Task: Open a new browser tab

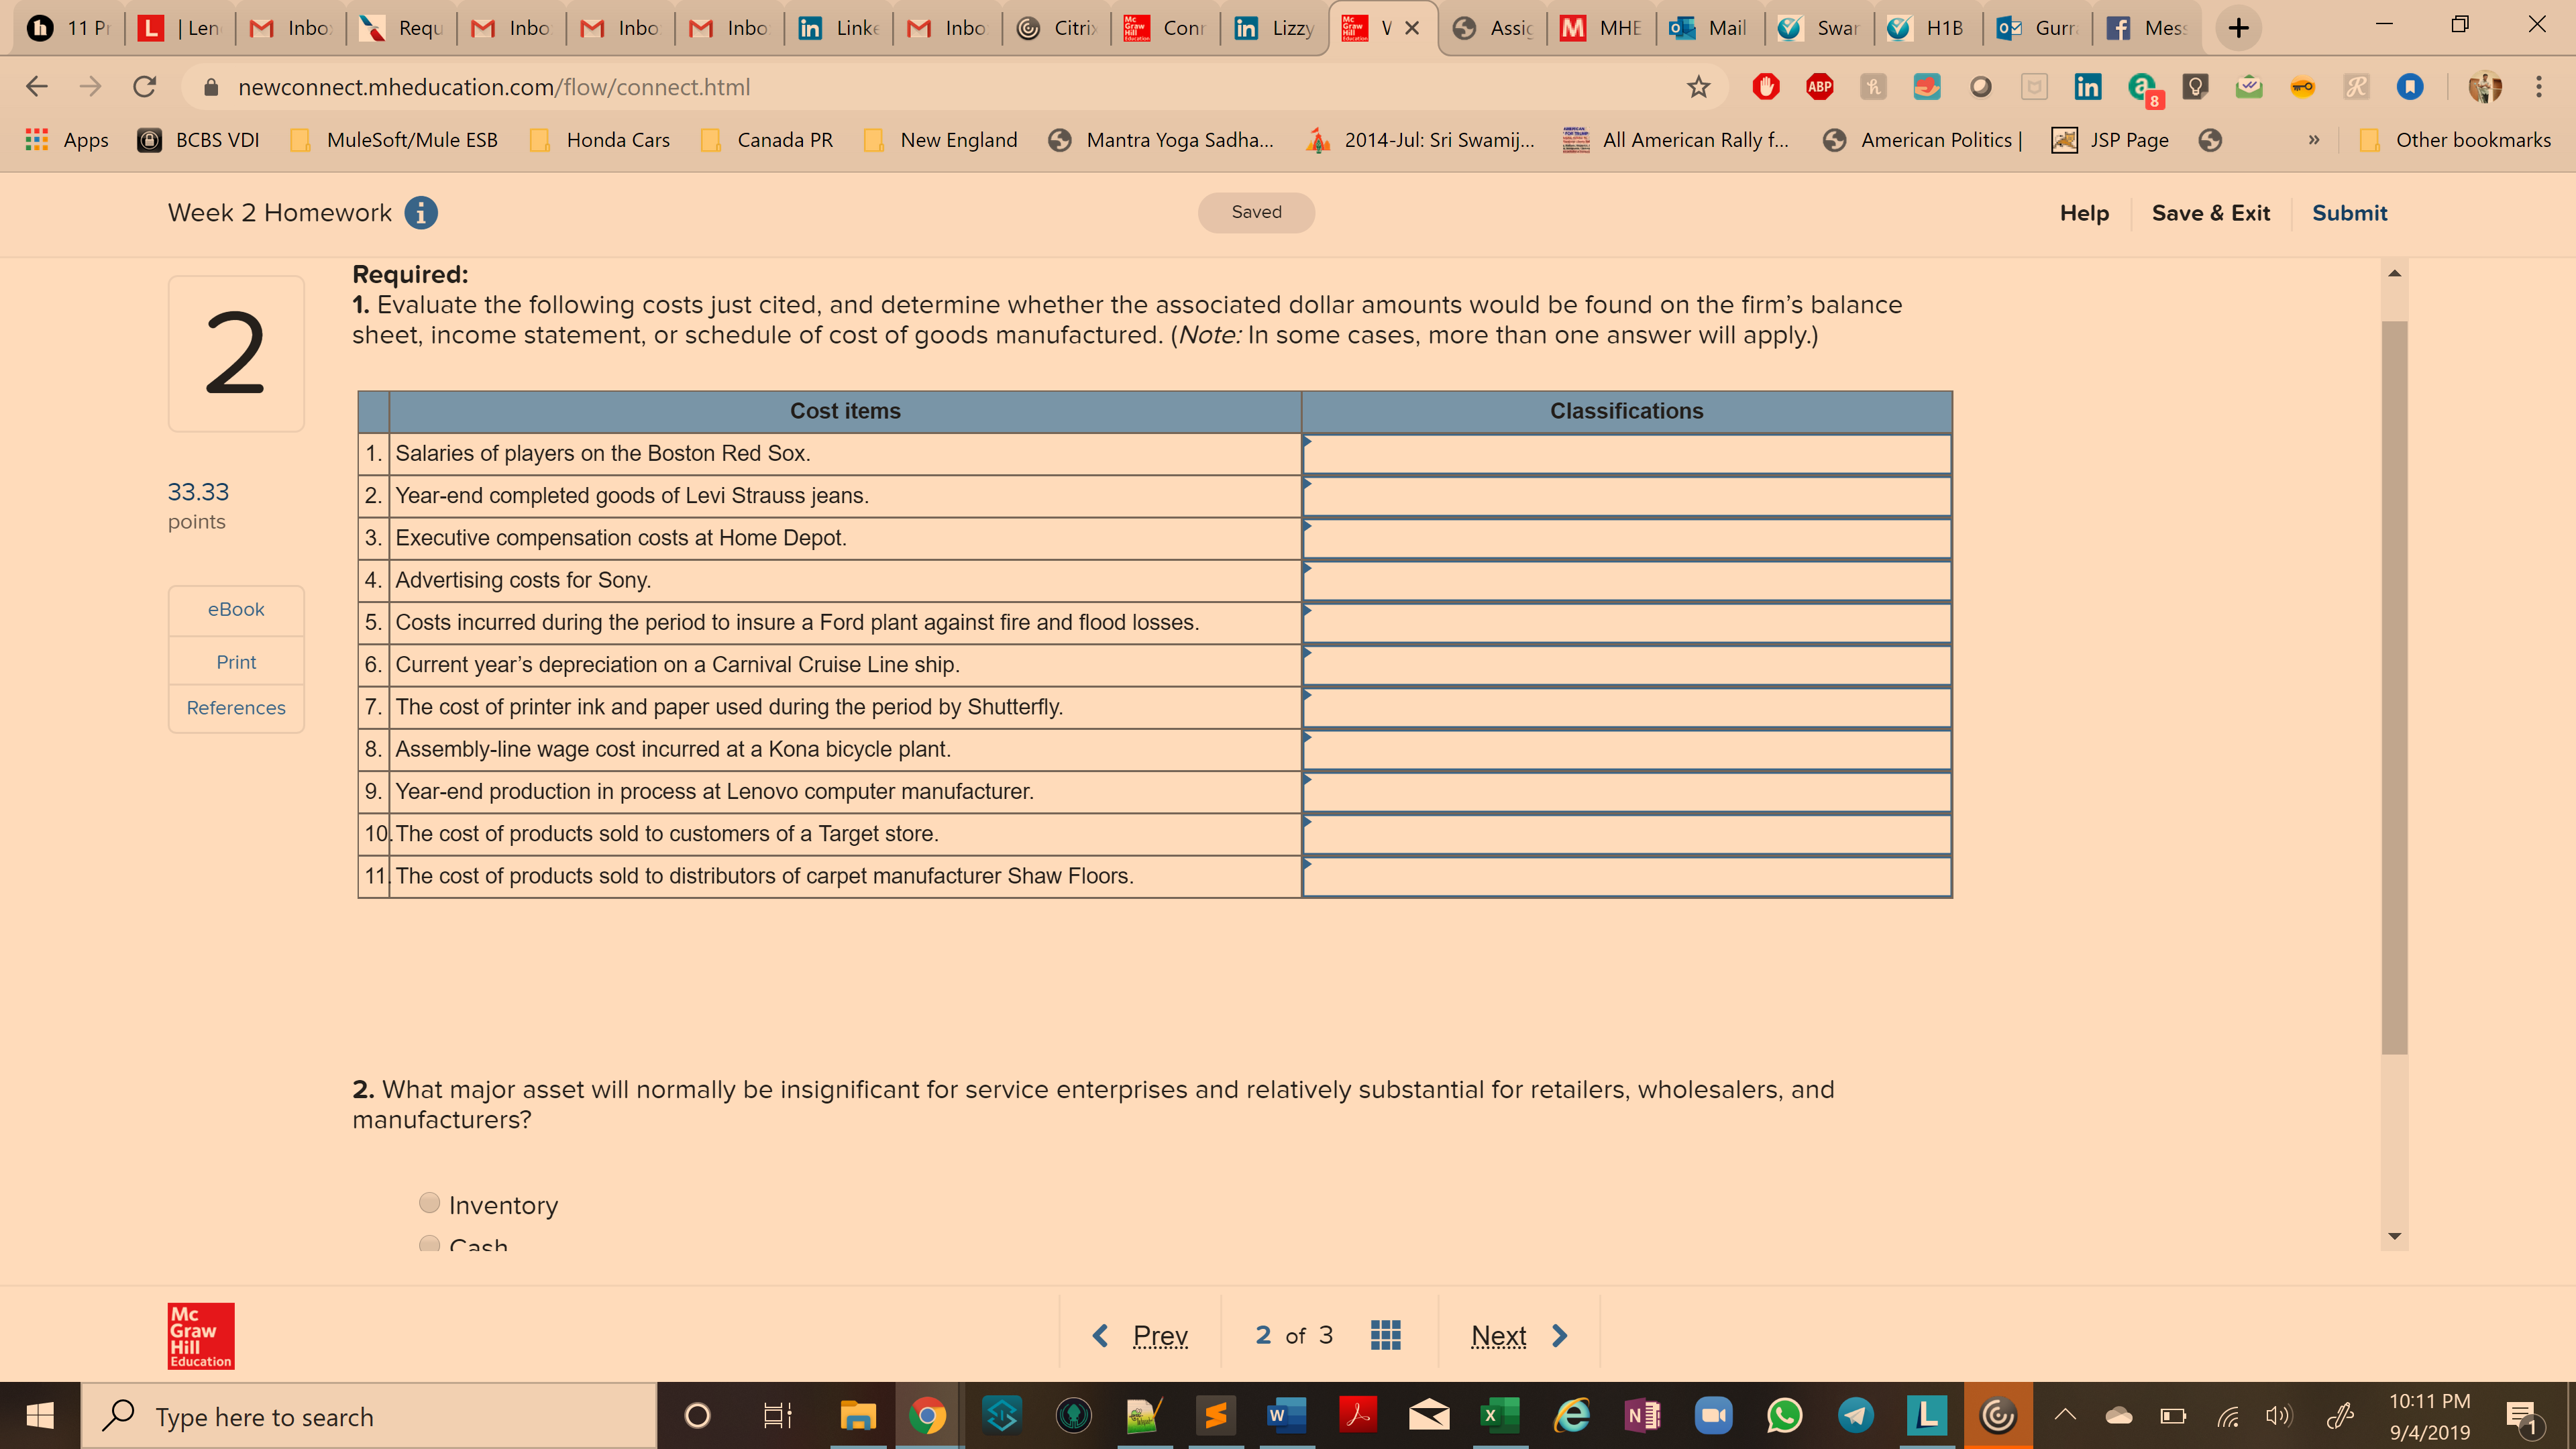Action: tap(2239, 28)
